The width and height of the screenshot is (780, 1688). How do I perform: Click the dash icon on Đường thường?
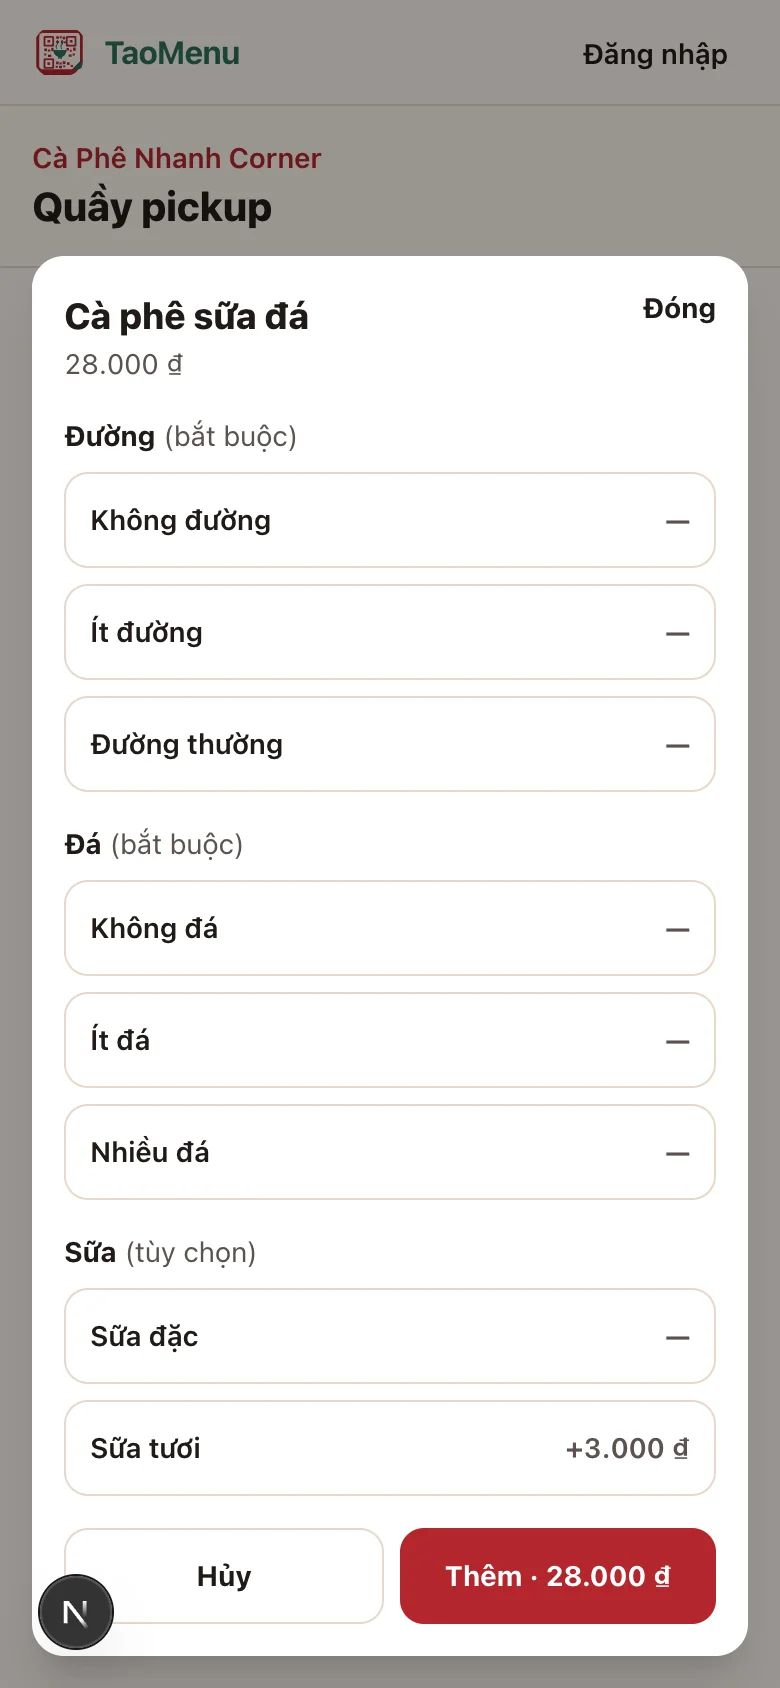[x=677, y=745]
